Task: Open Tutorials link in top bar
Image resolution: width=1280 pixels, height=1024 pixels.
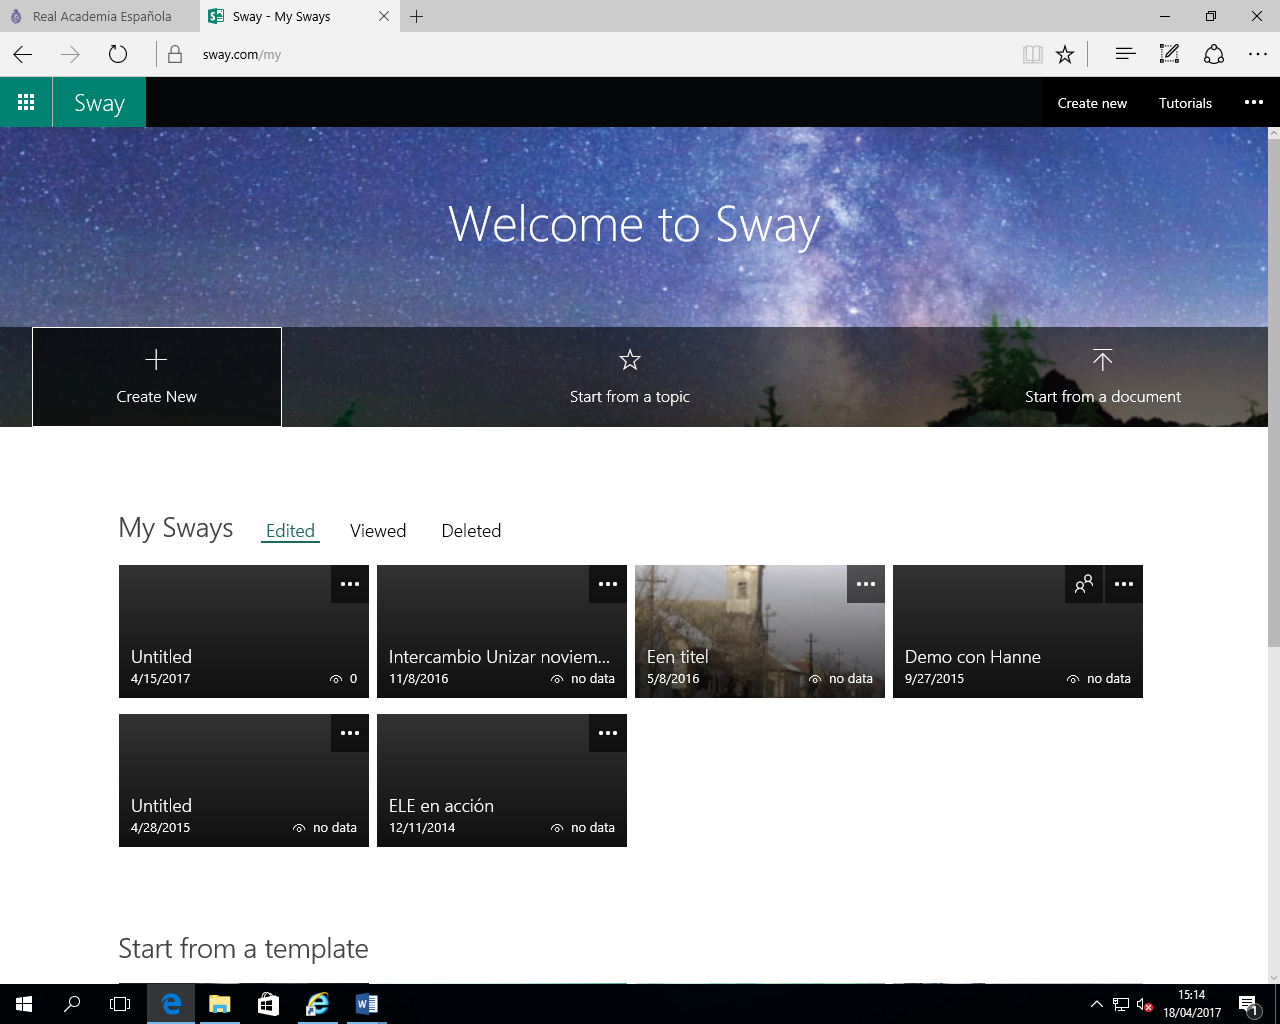Action: tap(1185, 103)
